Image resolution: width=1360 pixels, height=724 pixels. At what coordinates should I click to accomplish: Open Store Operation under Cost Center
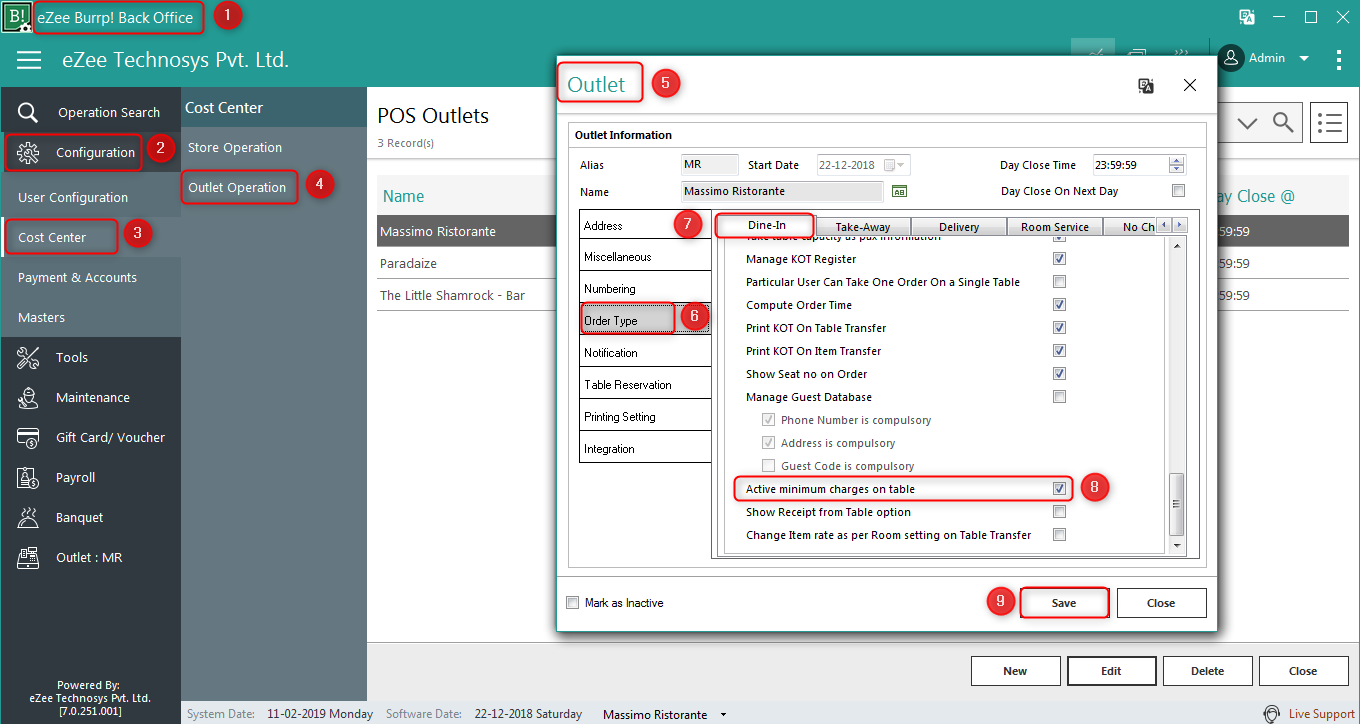click(x=235, y=147)
